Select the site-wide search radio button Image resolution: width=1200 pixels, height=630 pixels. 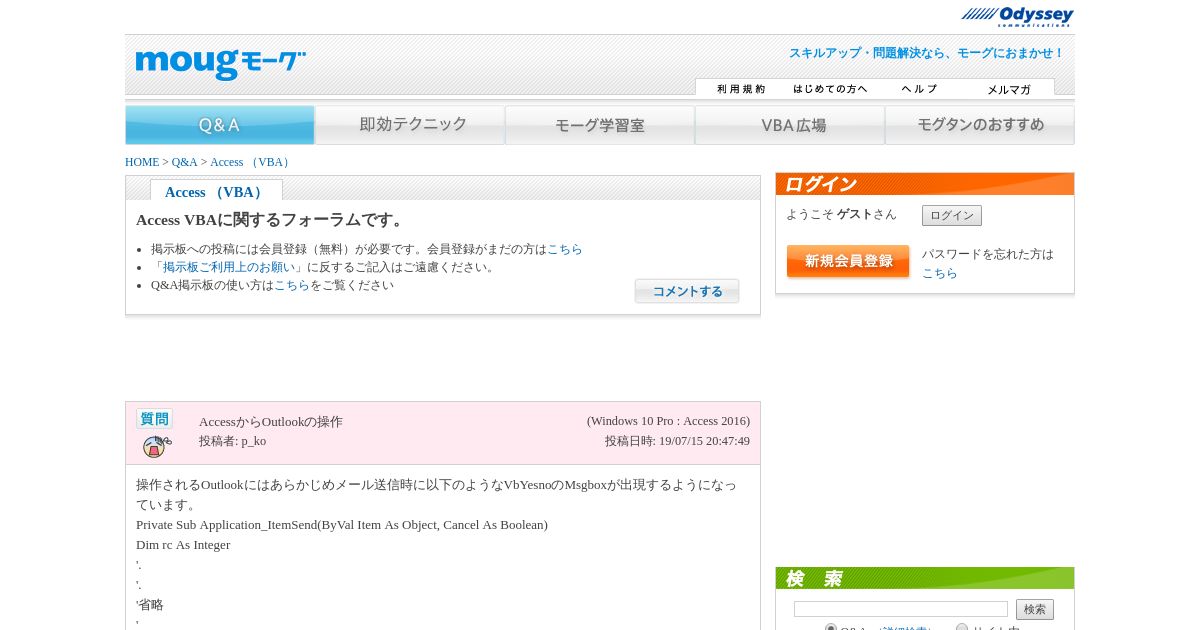pos(962,629)
